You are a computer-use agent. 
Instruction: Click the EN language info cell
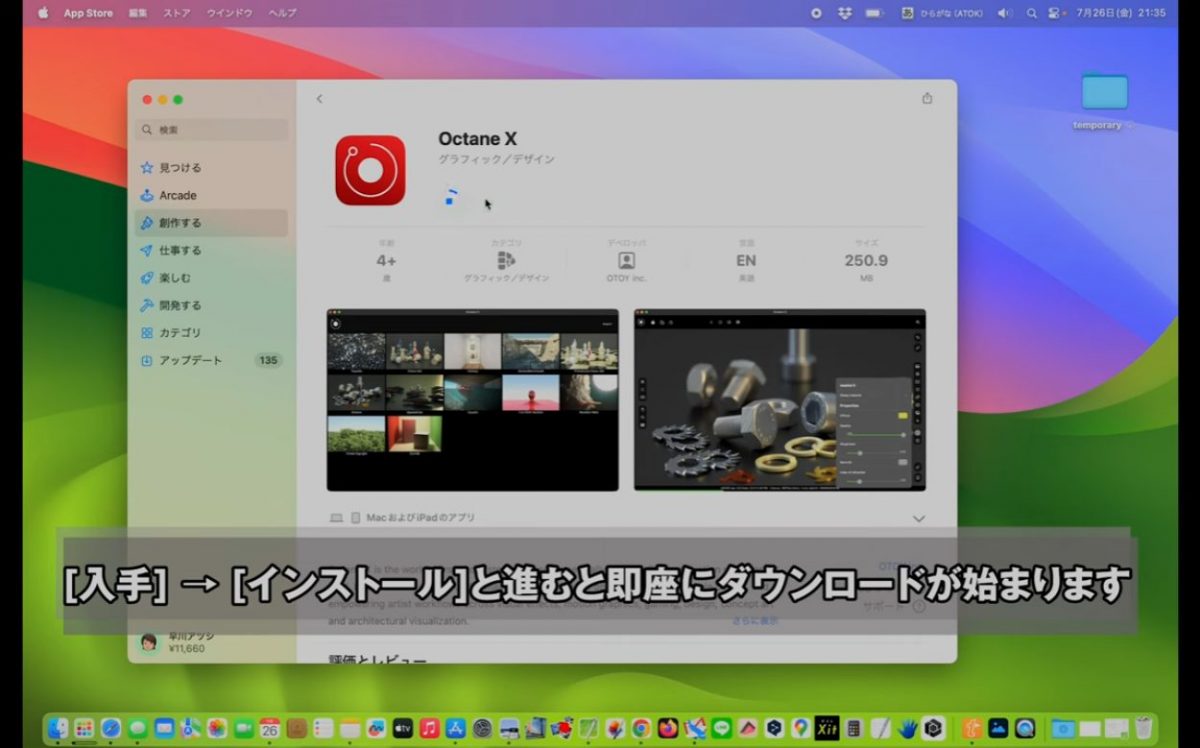pyautogui.click(x=746, y=260)
